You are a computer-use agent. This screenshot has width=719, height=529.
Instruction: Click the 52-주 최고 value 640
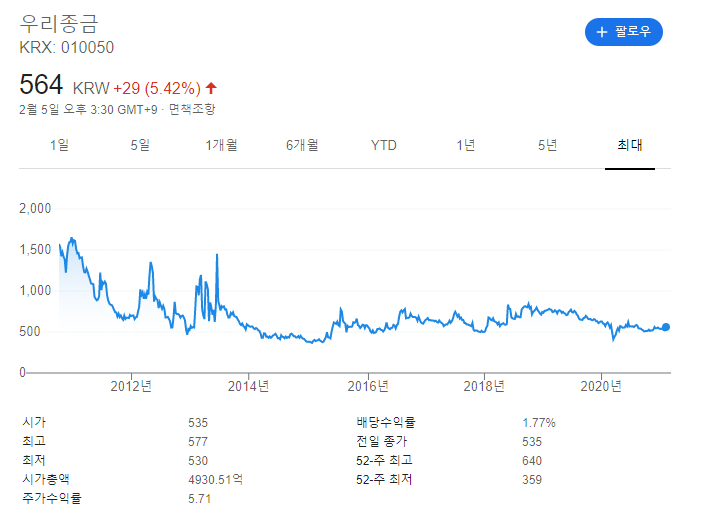[x=532, y=460]
